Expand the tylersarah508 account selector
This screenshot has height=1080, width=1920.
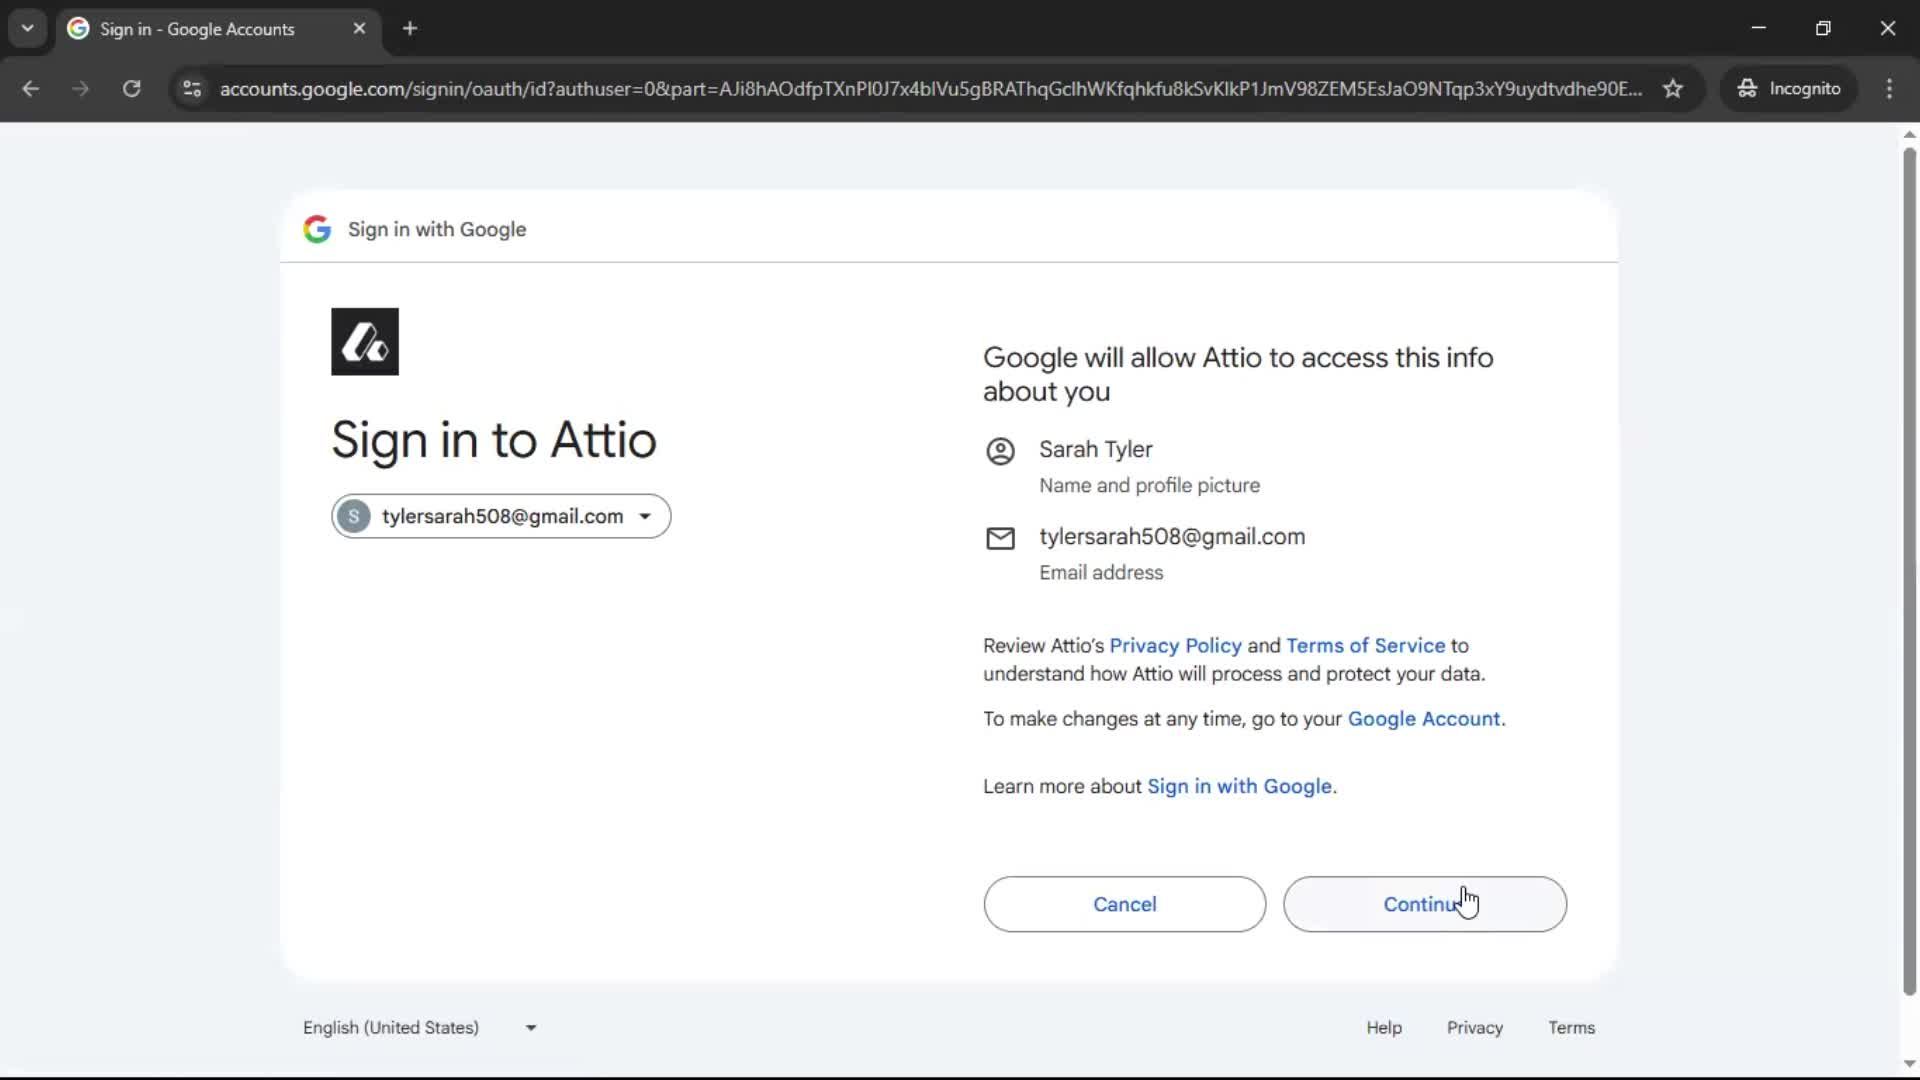(646, 516)
